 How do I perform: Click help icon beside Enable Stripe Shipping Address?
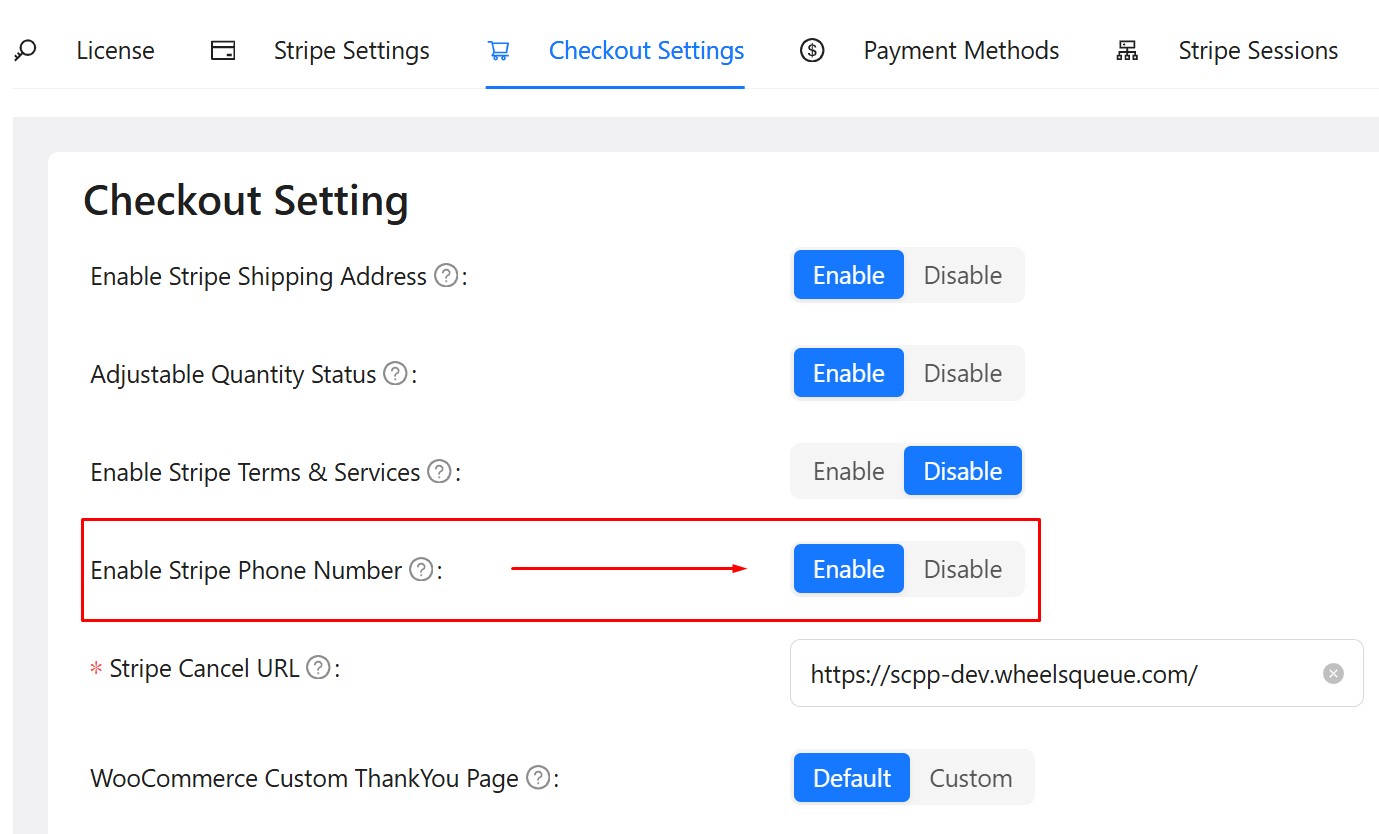[446, 275]
